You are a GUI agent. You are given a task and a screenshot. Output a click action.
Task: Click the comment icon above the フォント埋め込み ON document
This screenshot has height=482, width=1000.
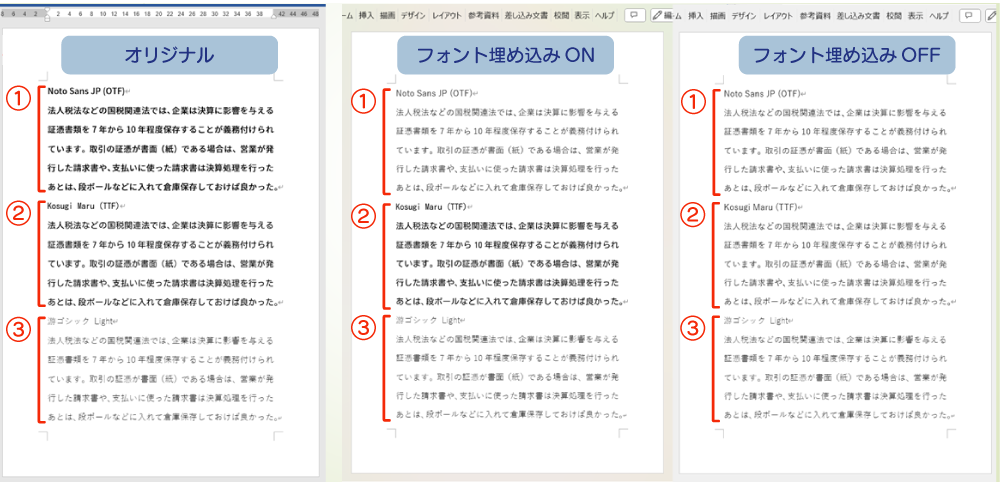[x=635, y=16]
